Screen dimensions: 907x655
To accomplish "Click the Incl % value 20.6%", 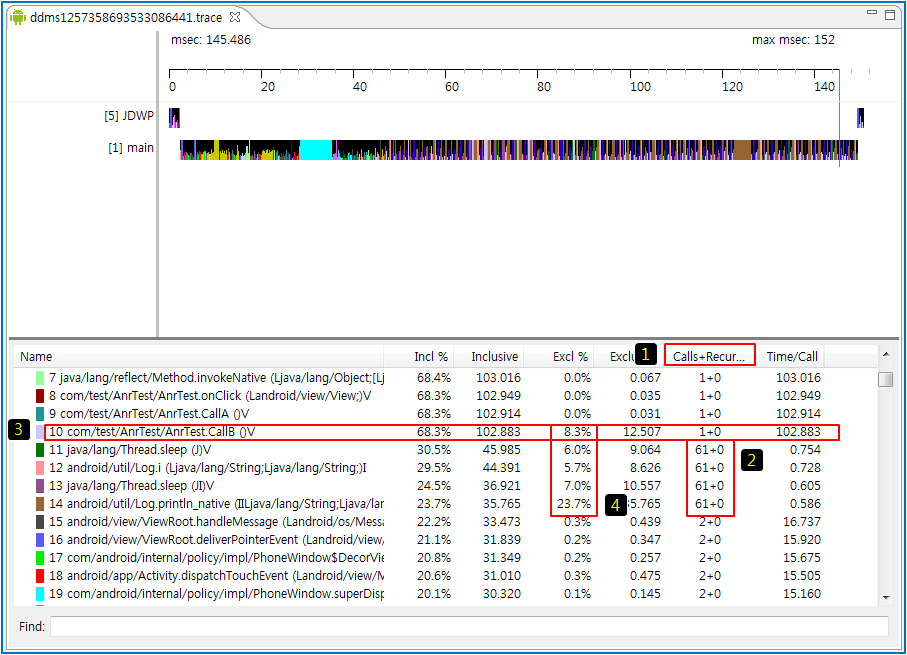I will (x=433, y=575).
